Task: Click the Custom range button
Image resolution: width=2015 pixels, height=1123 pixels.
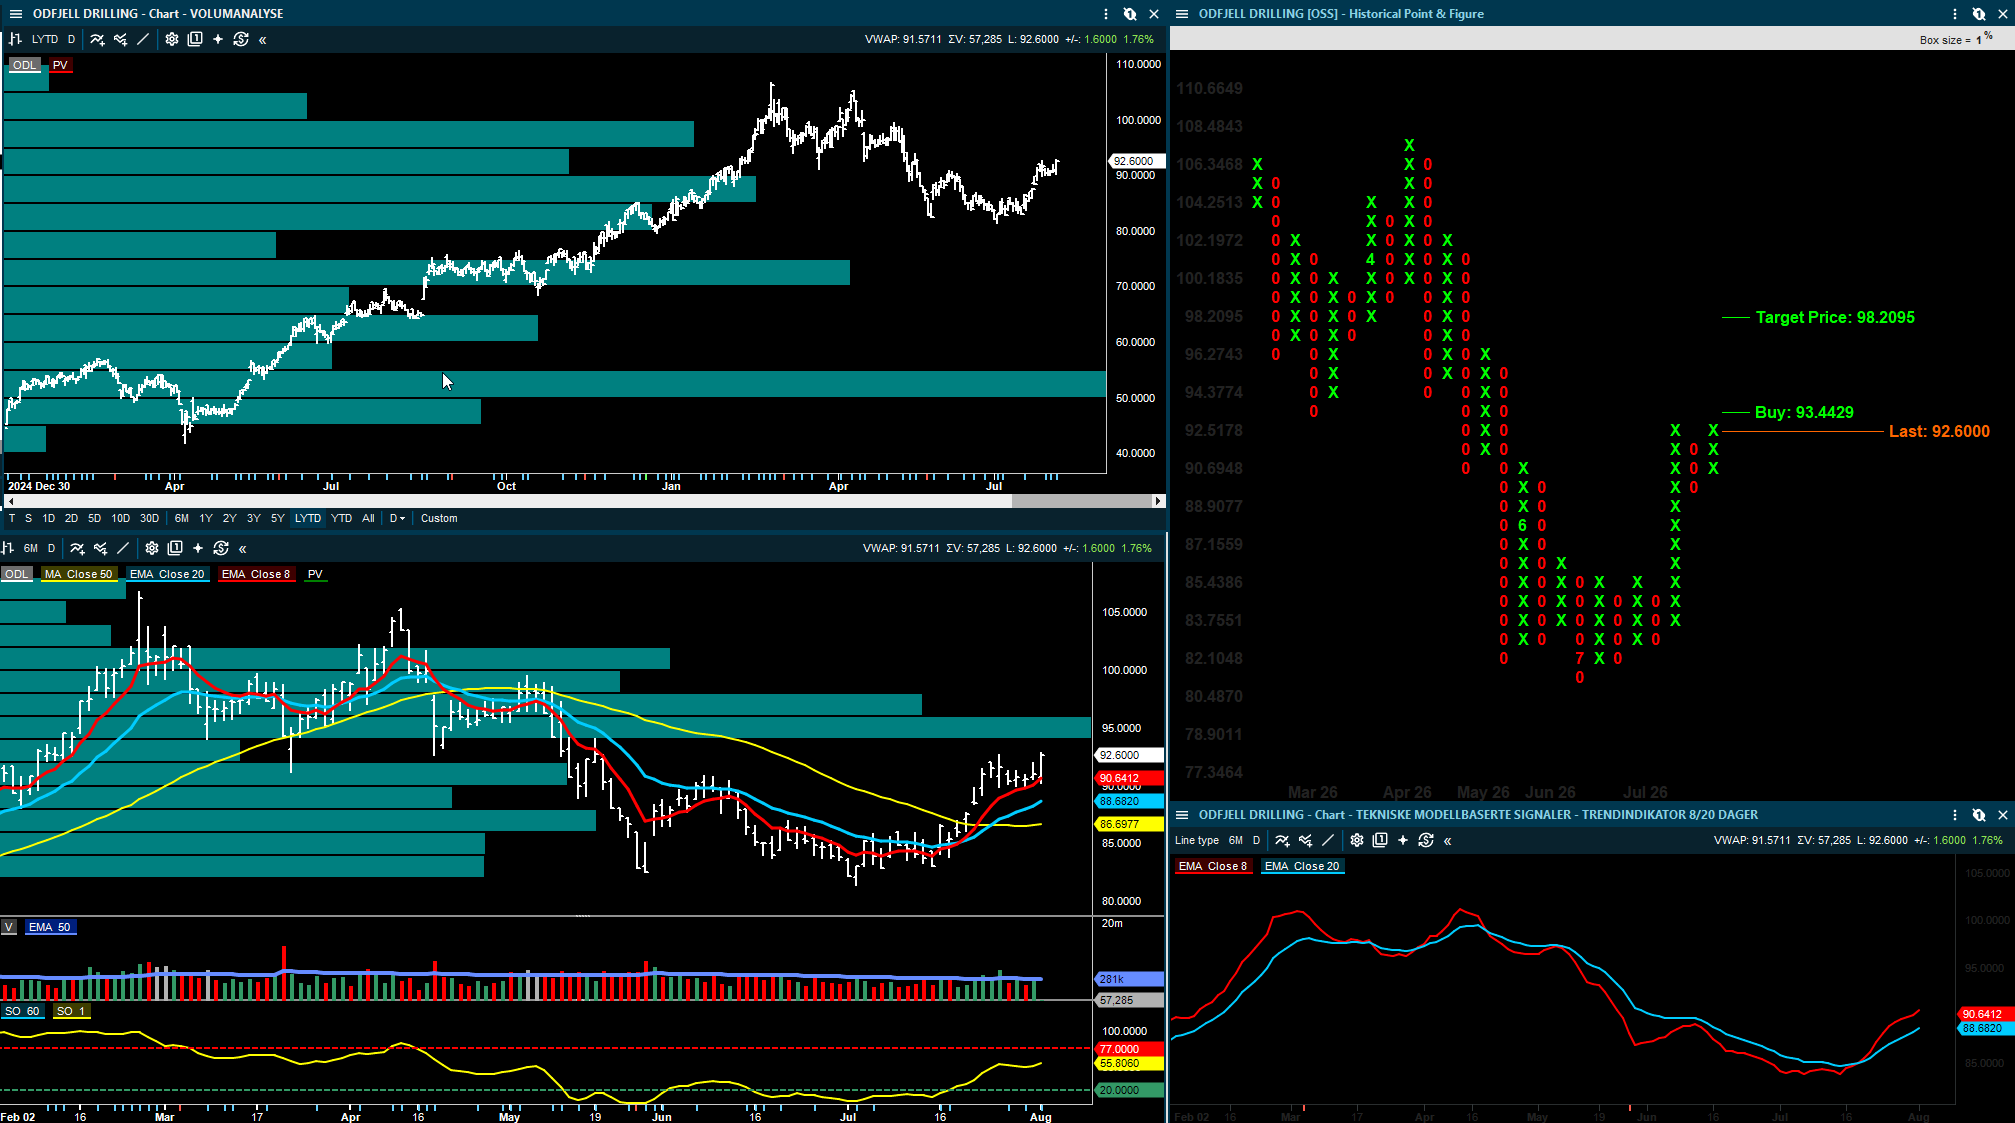Action: (x=439, y=518)
